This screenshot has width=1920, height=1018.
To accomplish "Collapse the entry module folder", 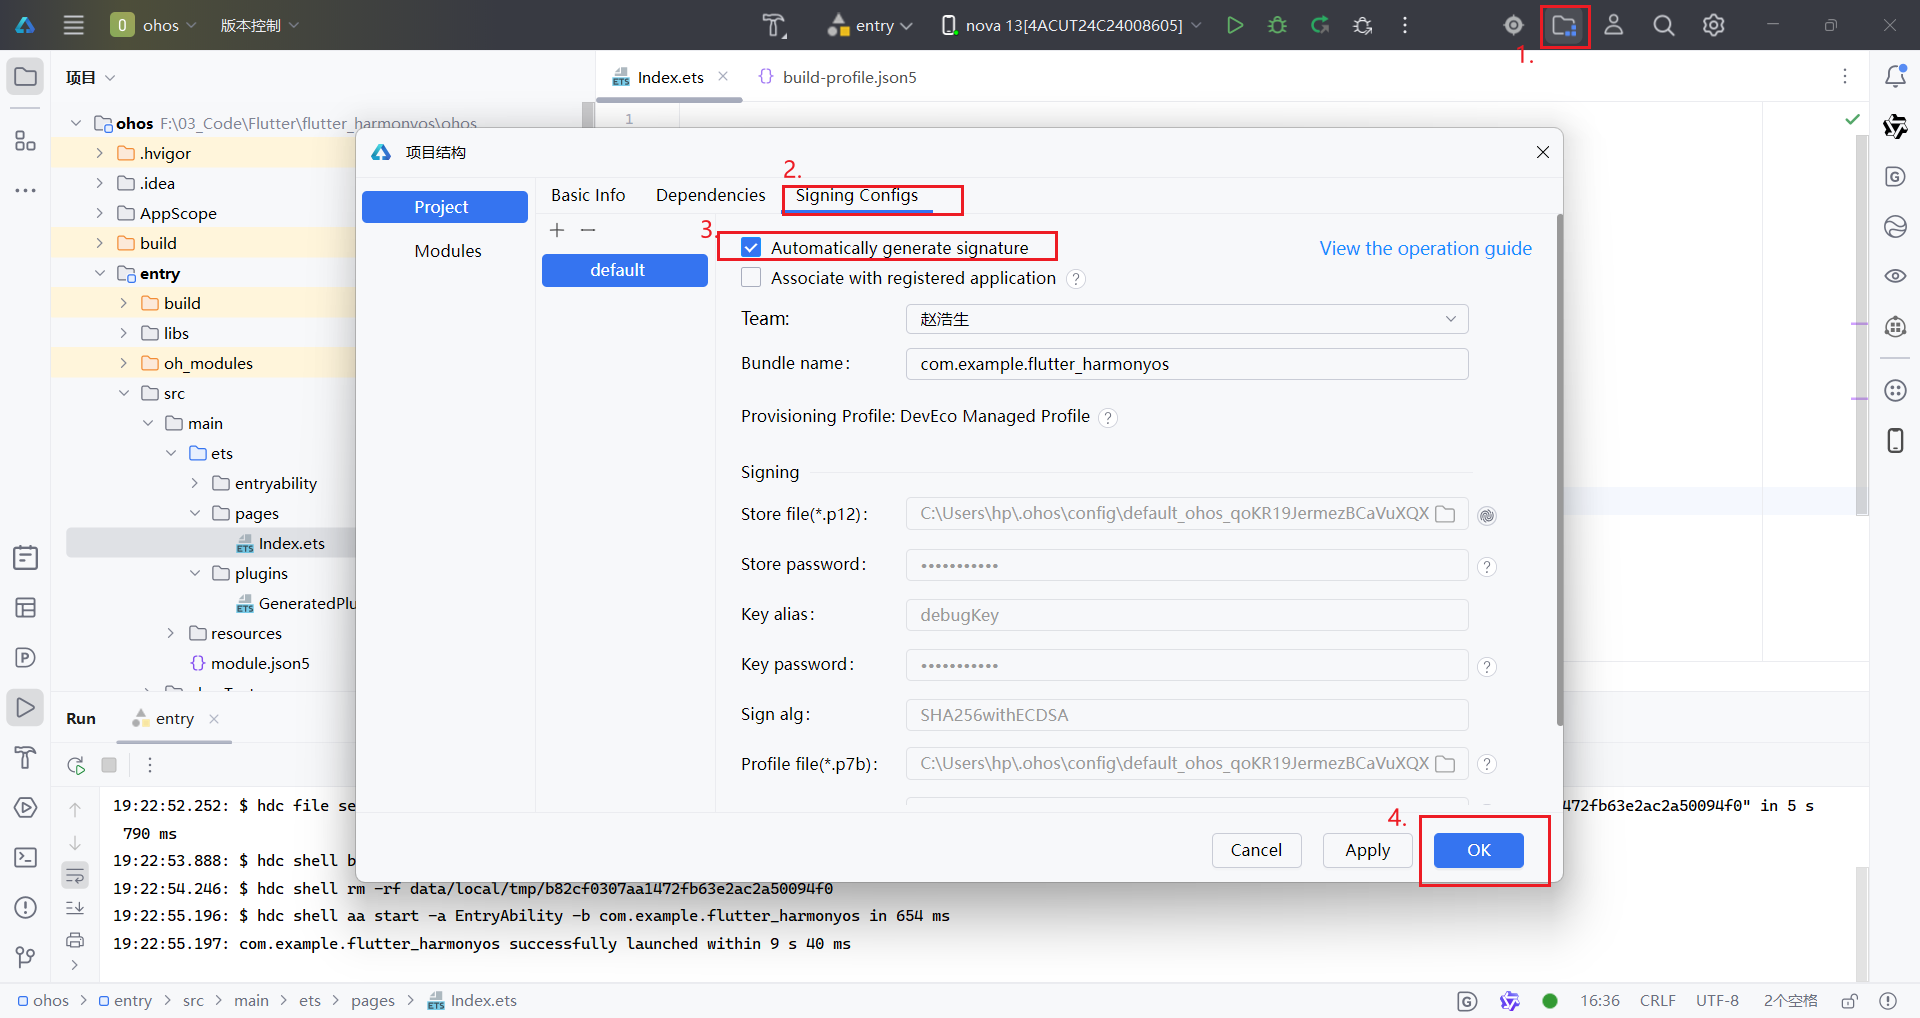I will (99, 273).
